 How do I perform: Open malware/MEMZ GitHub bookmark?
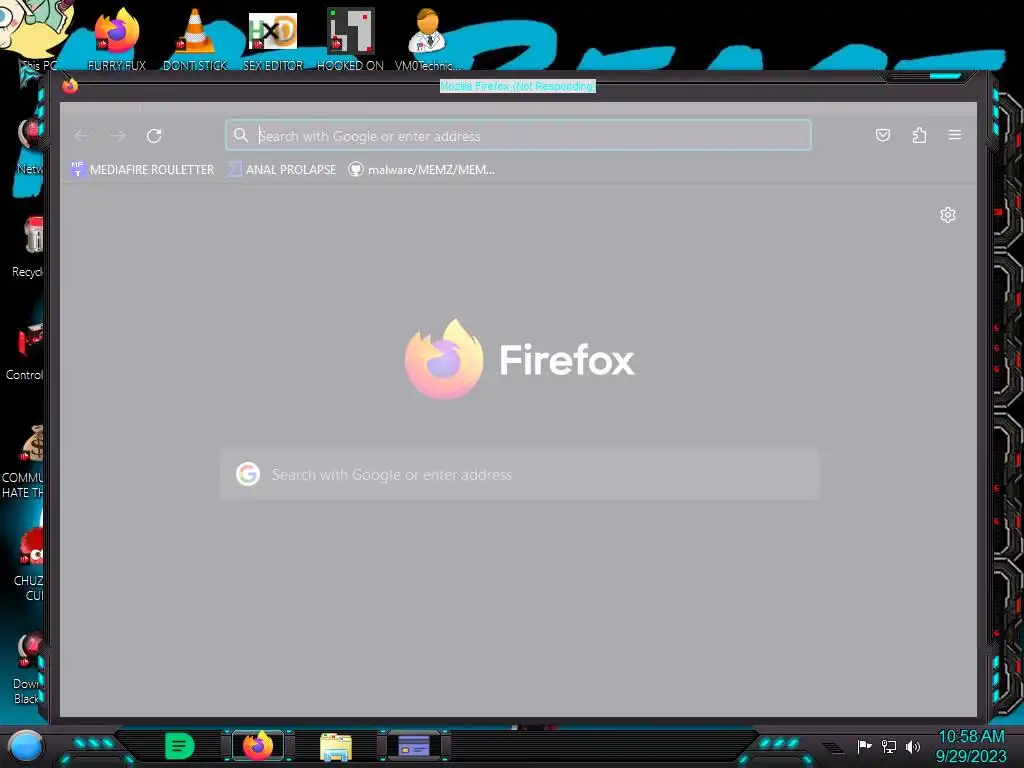pyautogui.click(x=421, y=170)
